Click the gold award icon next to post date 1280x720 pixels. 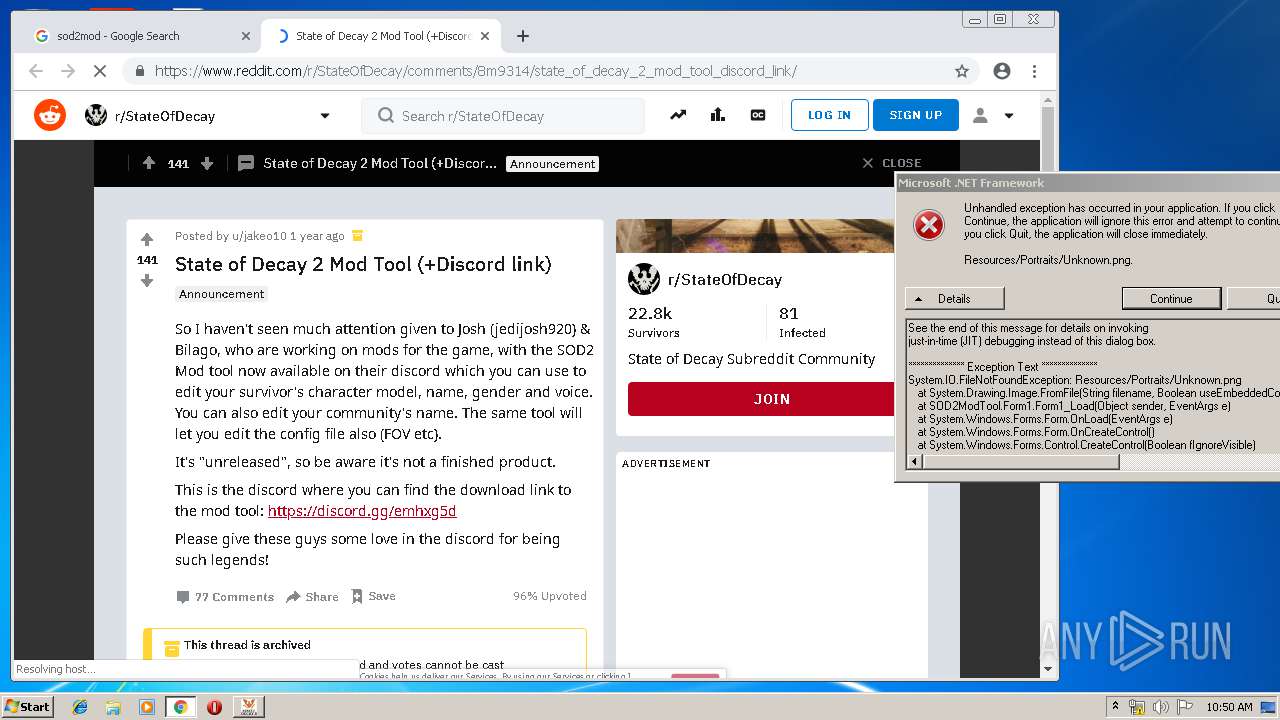[358, 236]
